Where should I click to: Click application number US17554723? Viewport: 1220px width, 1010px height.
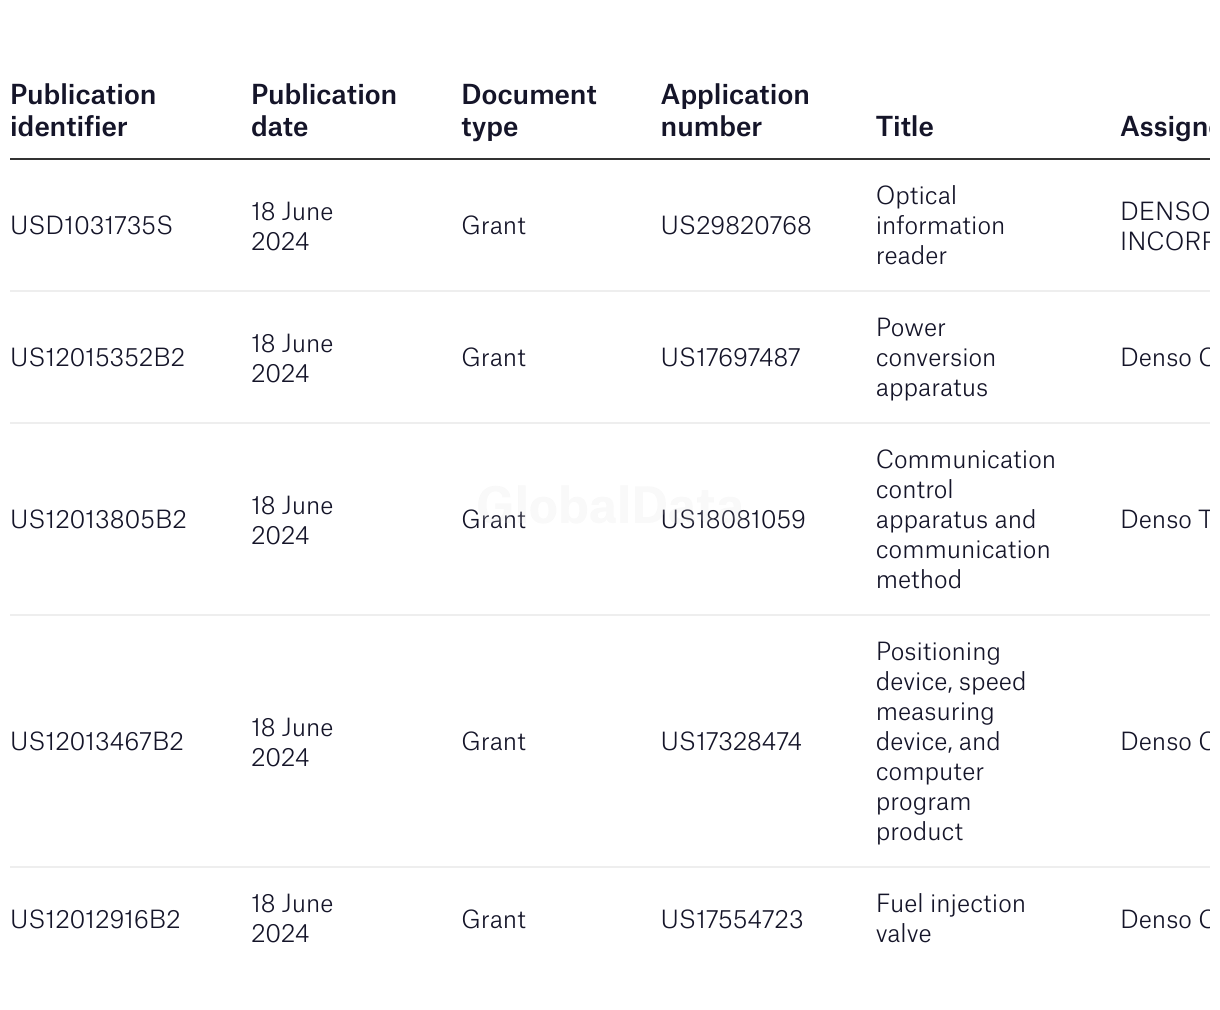[731, 920]
